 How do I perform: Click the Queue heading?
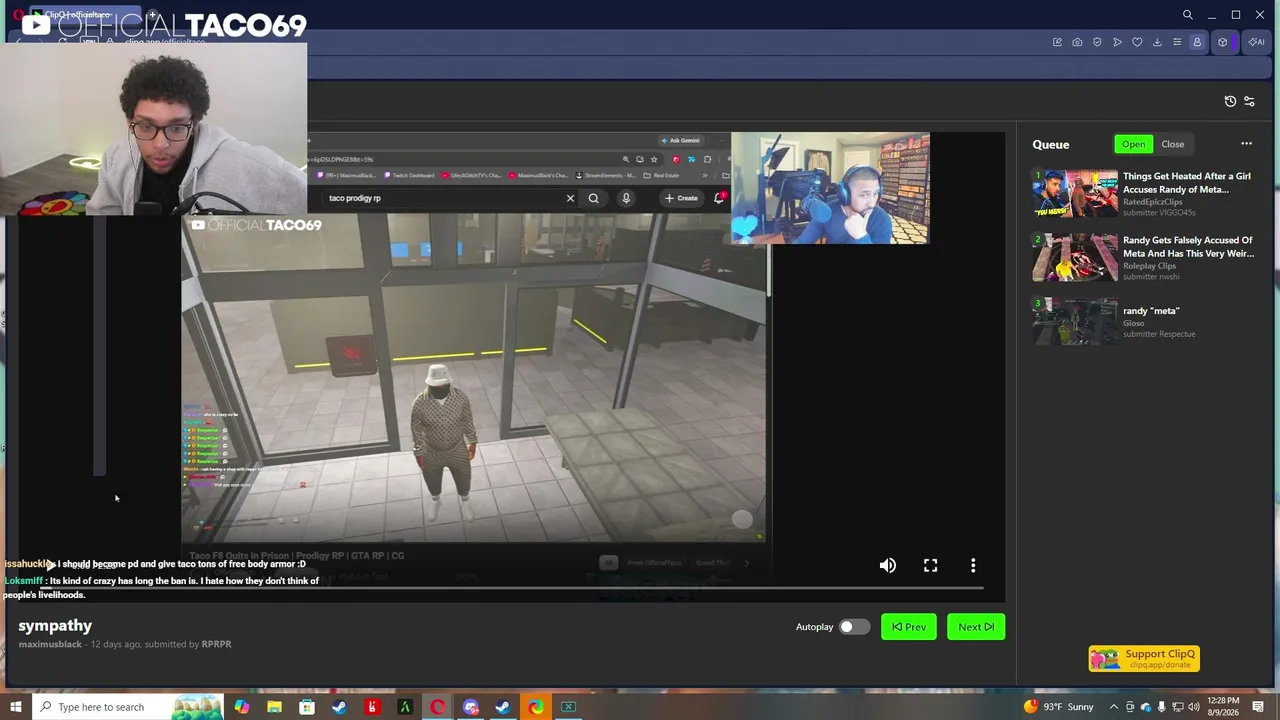click(1051, 144)
